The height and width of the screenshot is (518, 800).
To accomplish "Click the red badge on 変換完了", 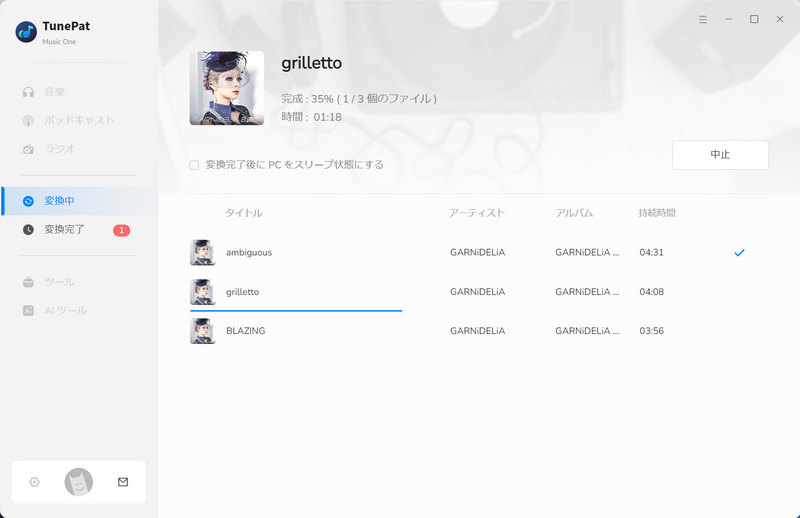I will coord(121,230).
